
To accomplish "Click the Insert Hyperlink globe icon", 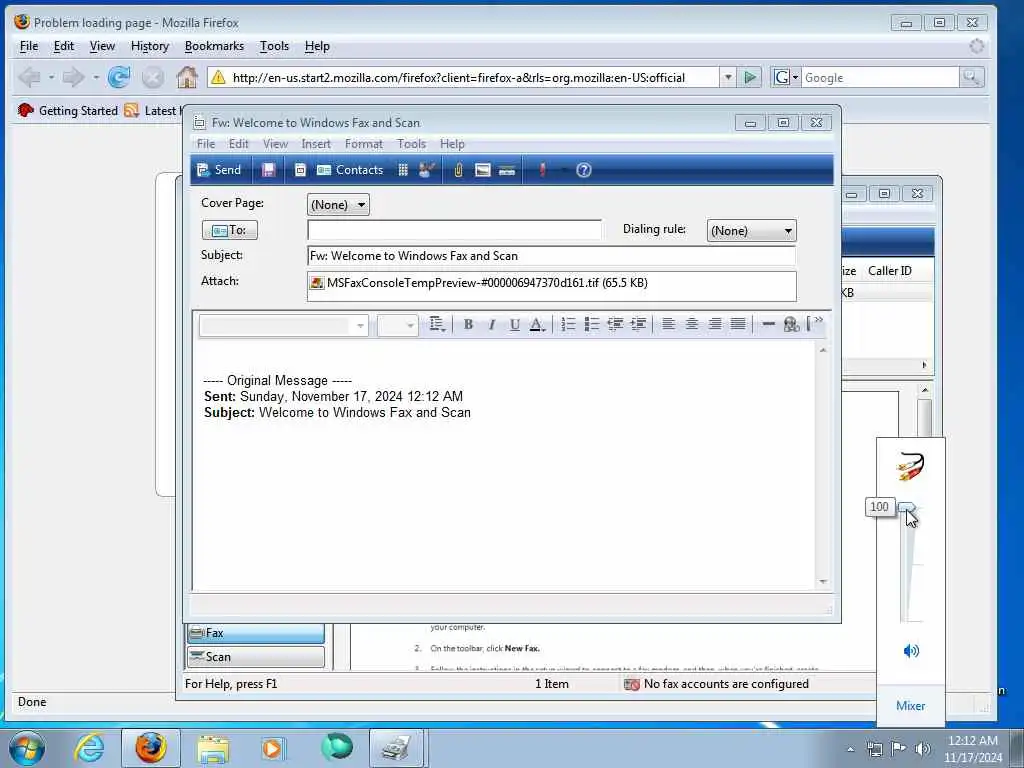I will (x=792, y=325).
